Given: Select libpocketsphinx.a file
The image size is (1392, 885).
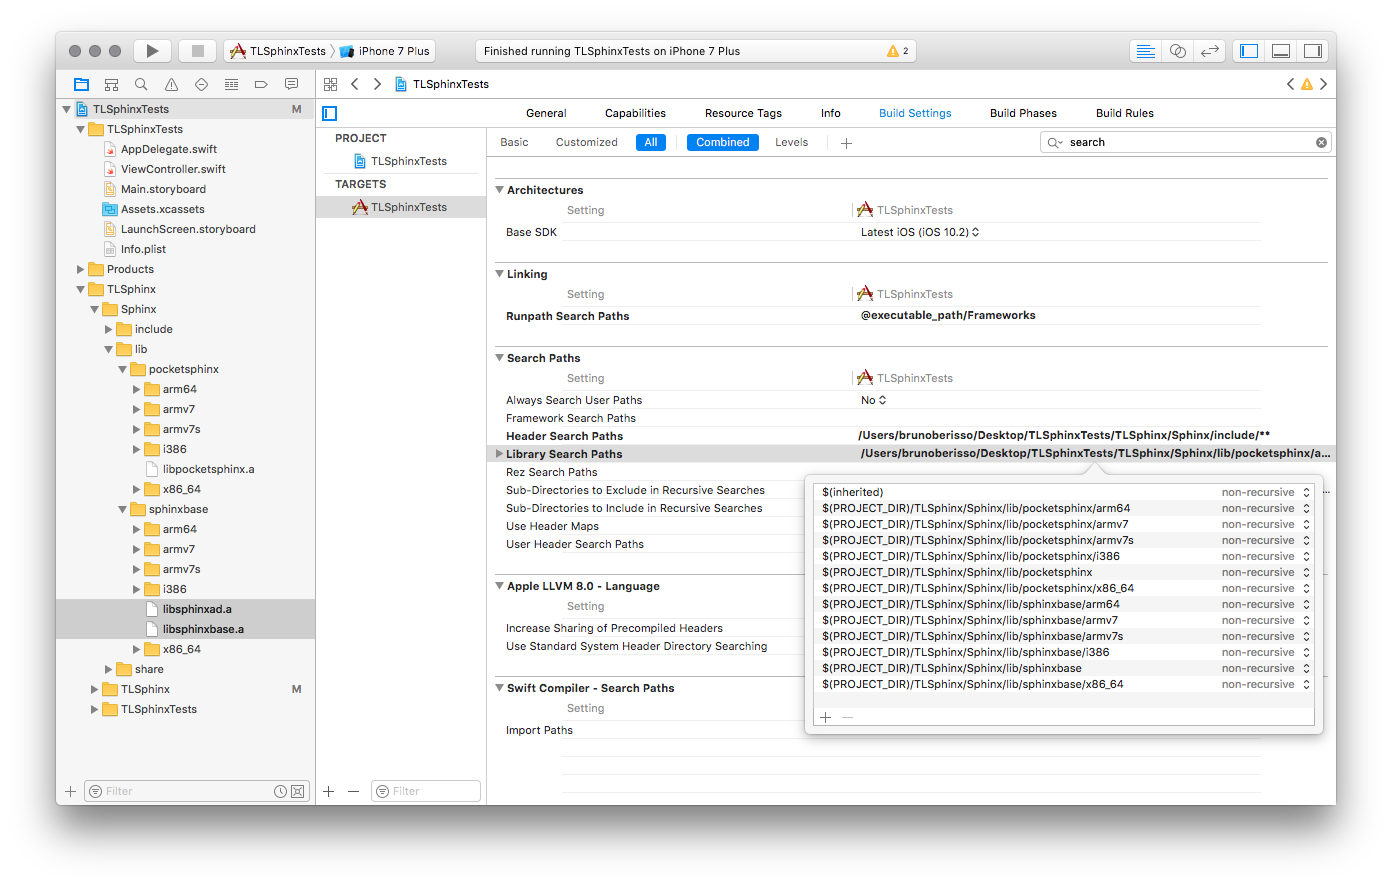Looking at the screenshot, I should point(208,469).
